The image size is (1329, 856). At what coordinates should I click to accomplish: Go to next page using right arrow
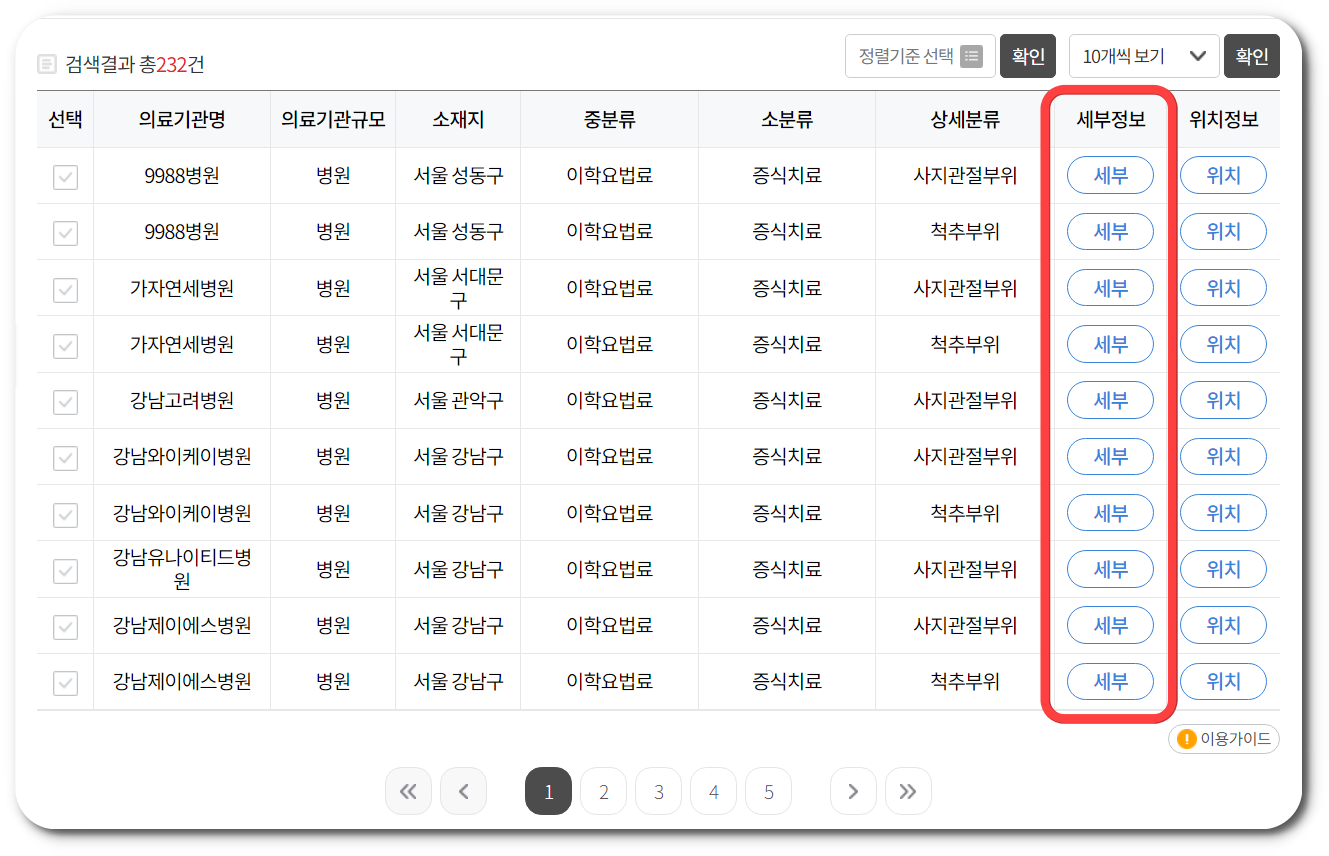853,791
